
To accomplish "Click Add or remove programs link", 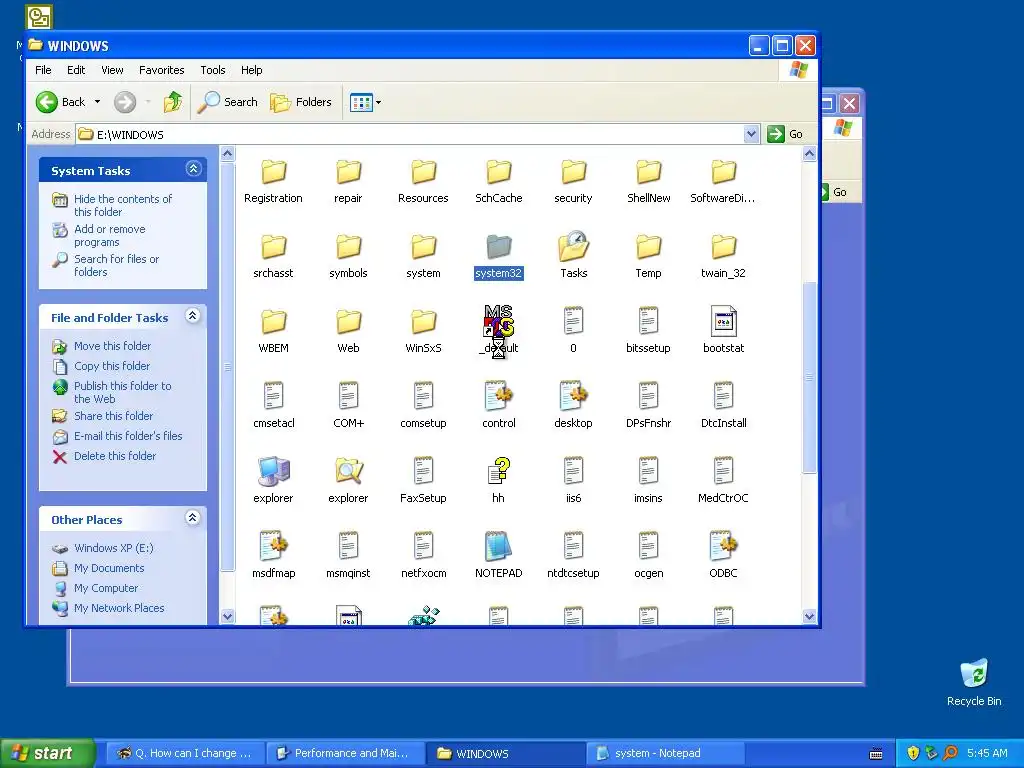I will click(110, 235).
